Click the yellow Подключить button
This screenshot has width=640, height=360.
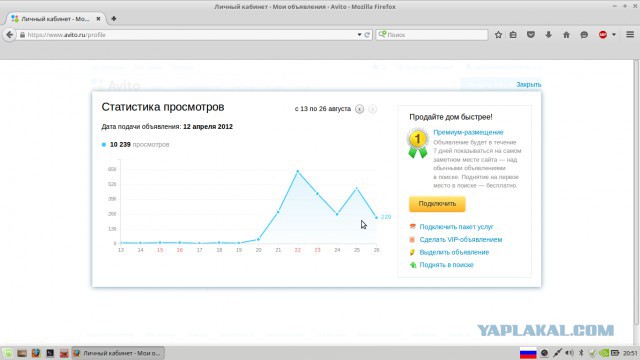click(437, 204)
